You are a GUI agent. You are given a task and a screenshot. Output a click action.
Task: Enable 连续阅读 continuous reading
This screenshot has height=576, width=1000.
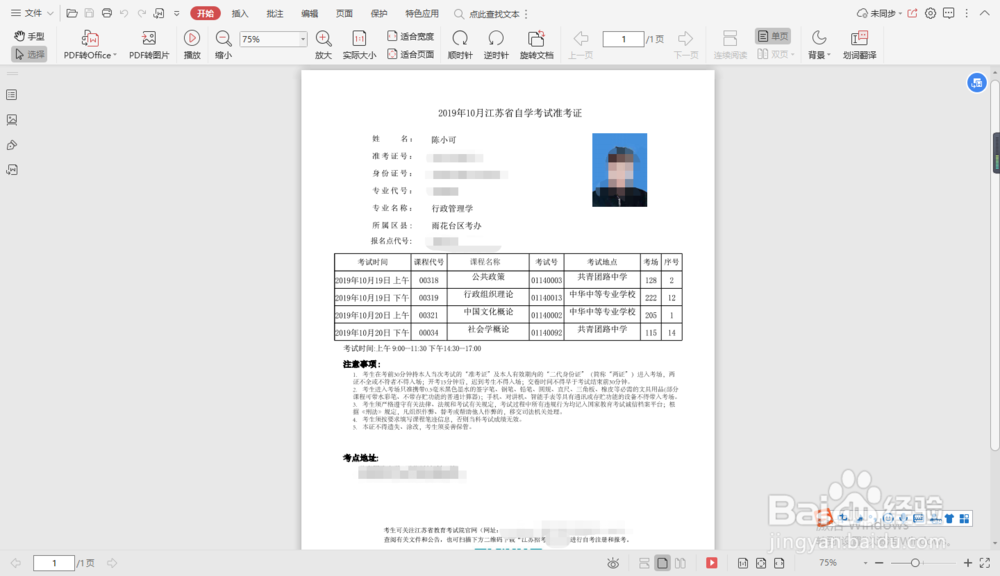coord(730,45)
